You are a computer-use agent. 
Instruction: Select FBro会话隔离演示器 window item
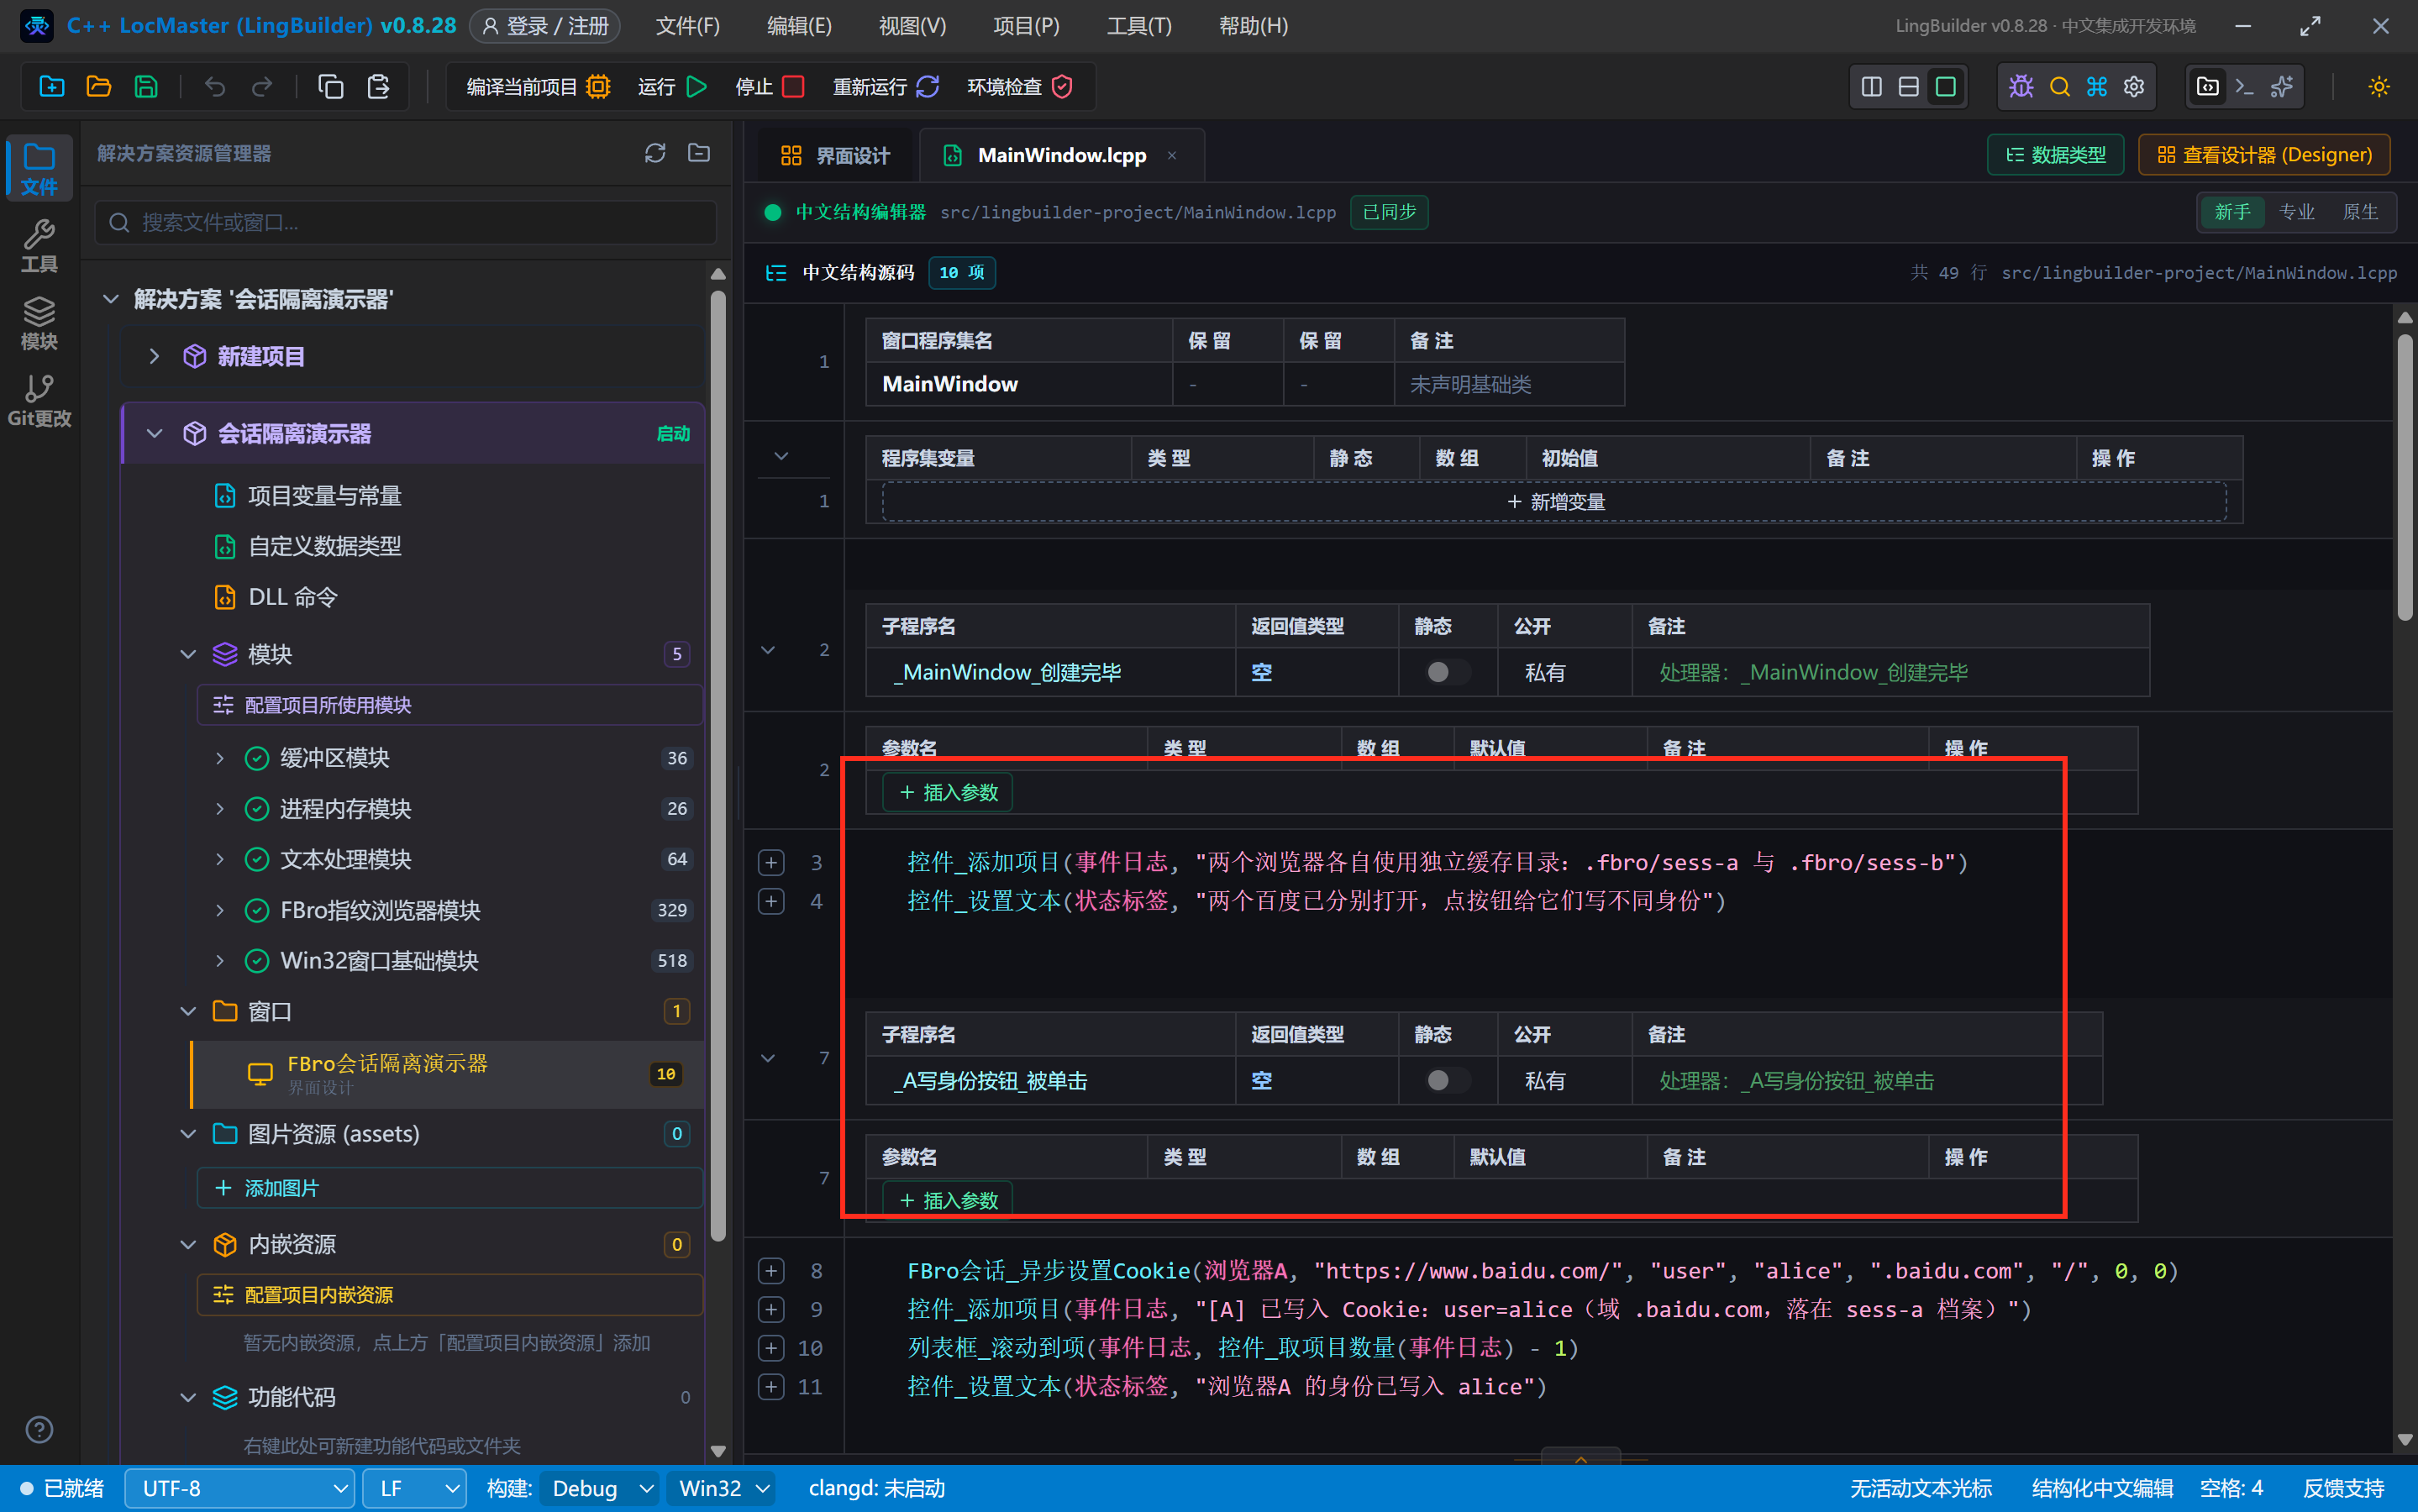[447, 1073]
